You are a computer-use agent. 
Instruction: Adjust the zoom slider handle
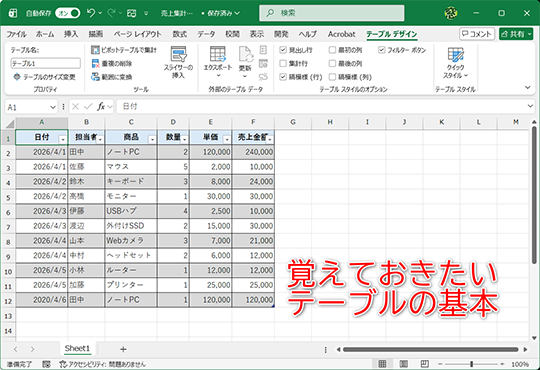pyautogui.click(x=471, y=364)
